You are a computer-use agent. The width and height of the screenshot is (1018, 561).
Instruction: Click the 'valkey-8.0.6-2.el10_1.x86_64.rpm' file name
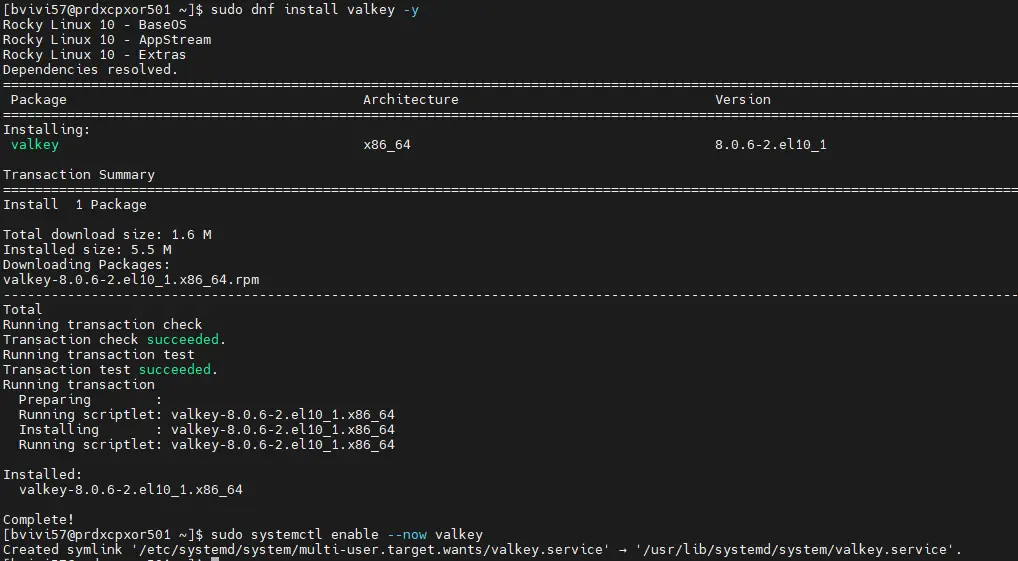(131, 279)
